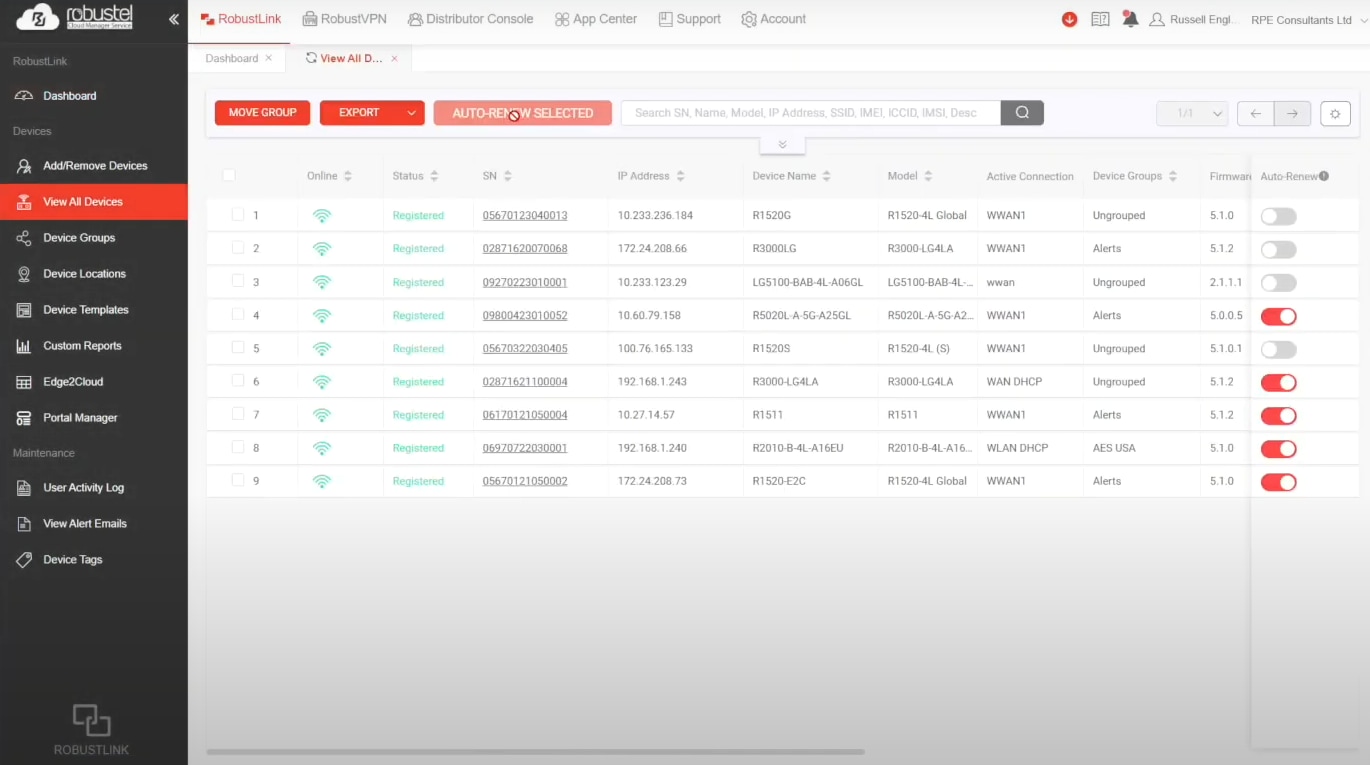Open Add/Remove Devices in sidebar

click(x=94, y=166)
